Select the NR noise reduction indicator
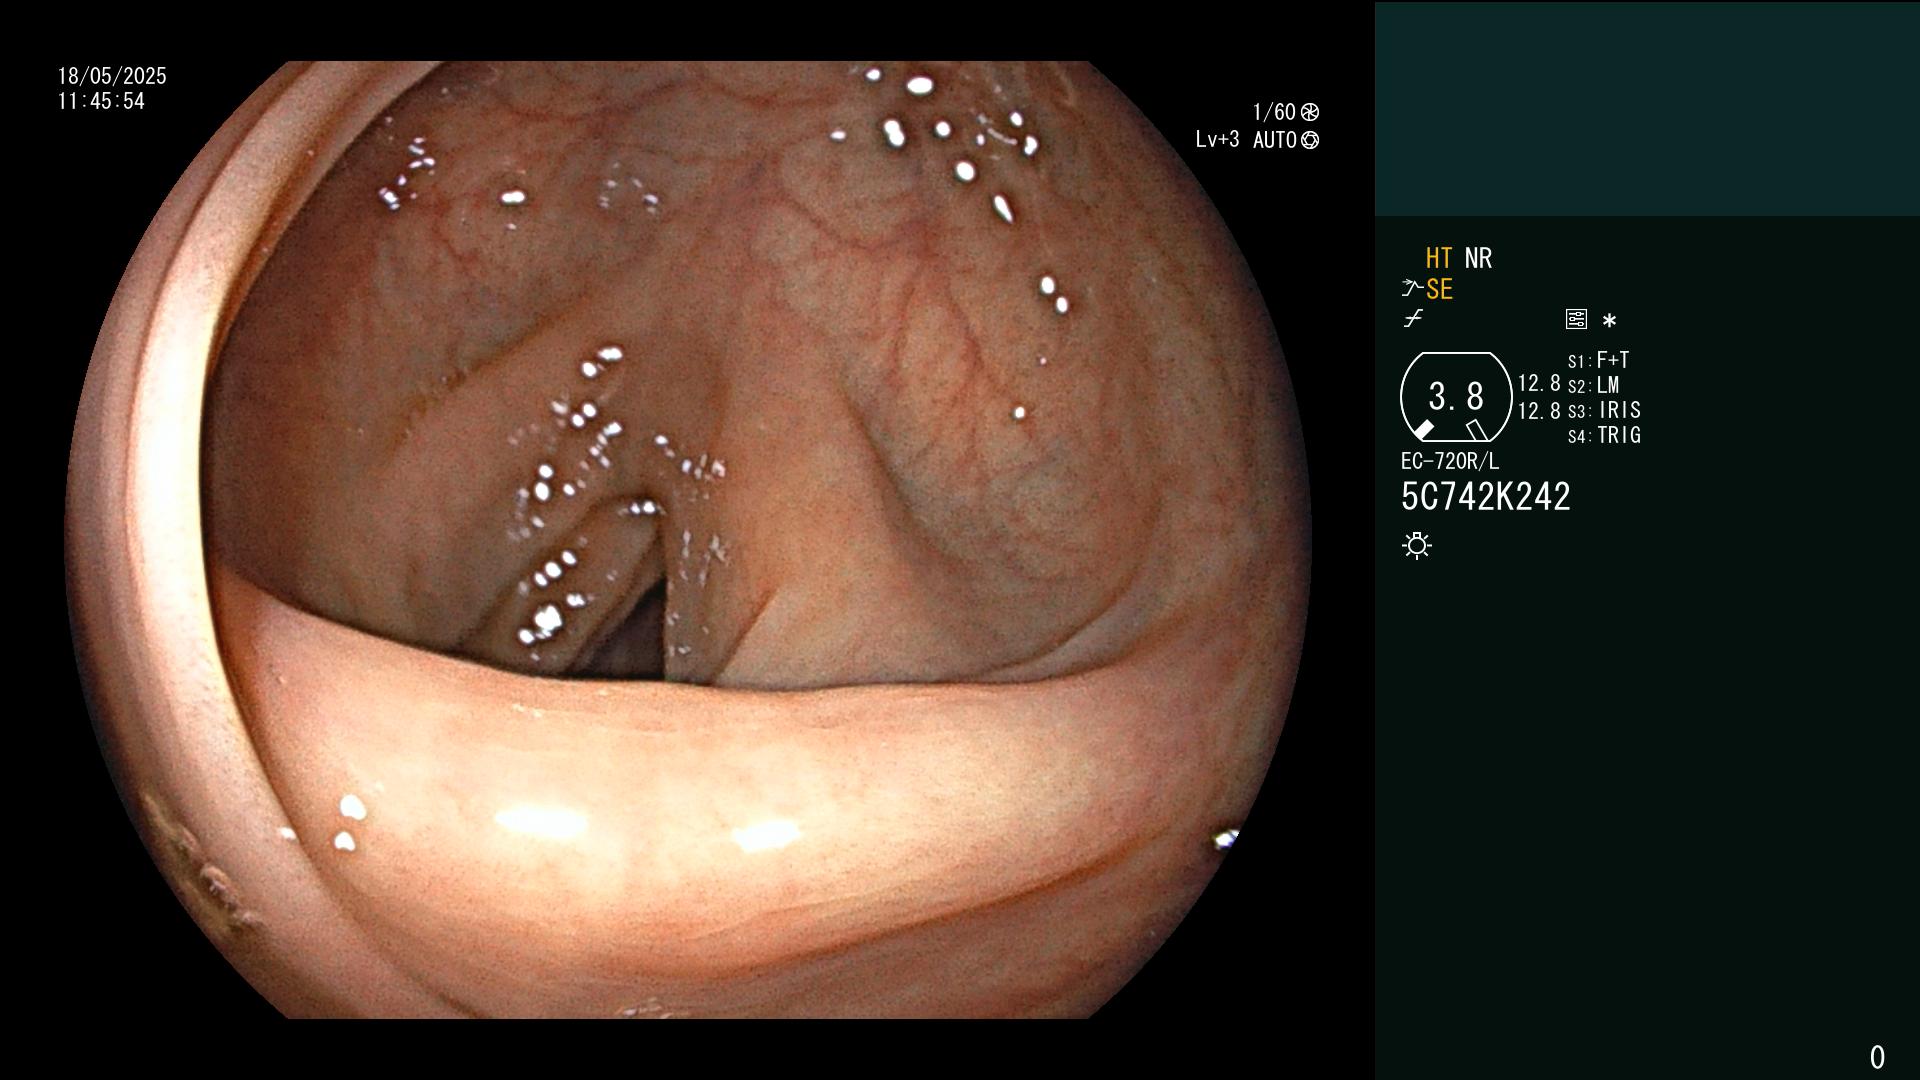The height and width of the screenshot is (1080, 1920). click(1478, 259)
